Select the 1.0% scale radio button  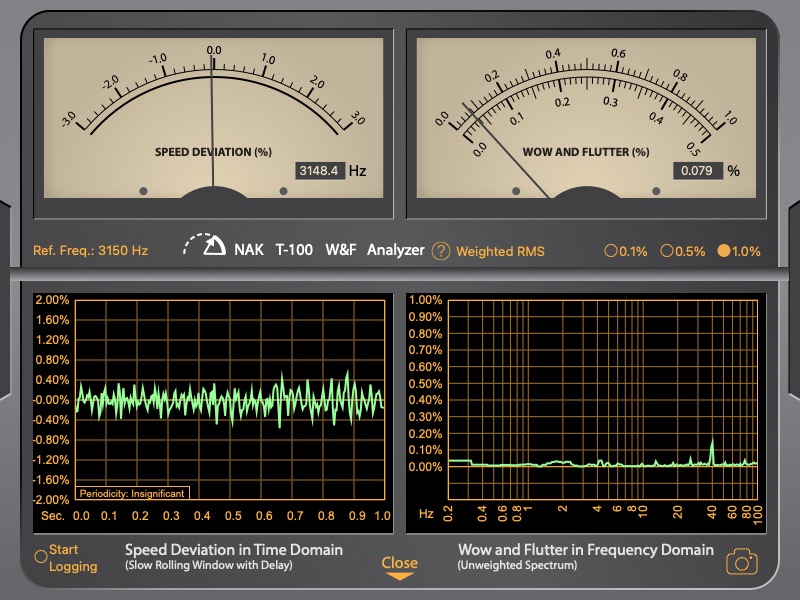tap(724, 251)
